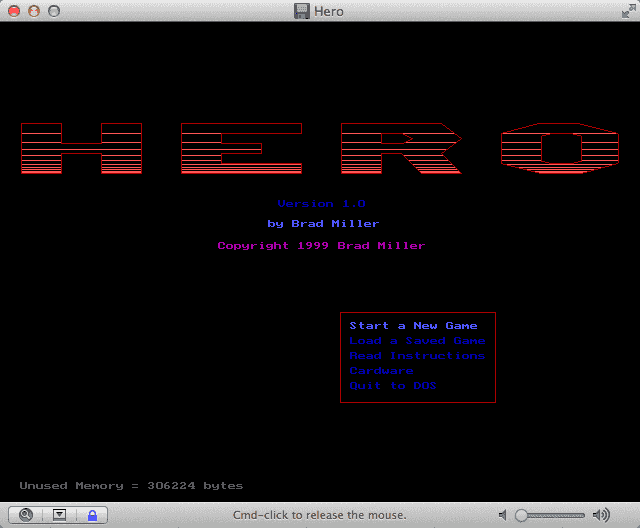This screenshot has width=640, height=528.
Task: Choose Quit to DOS
Action: [x=393, y=386]
